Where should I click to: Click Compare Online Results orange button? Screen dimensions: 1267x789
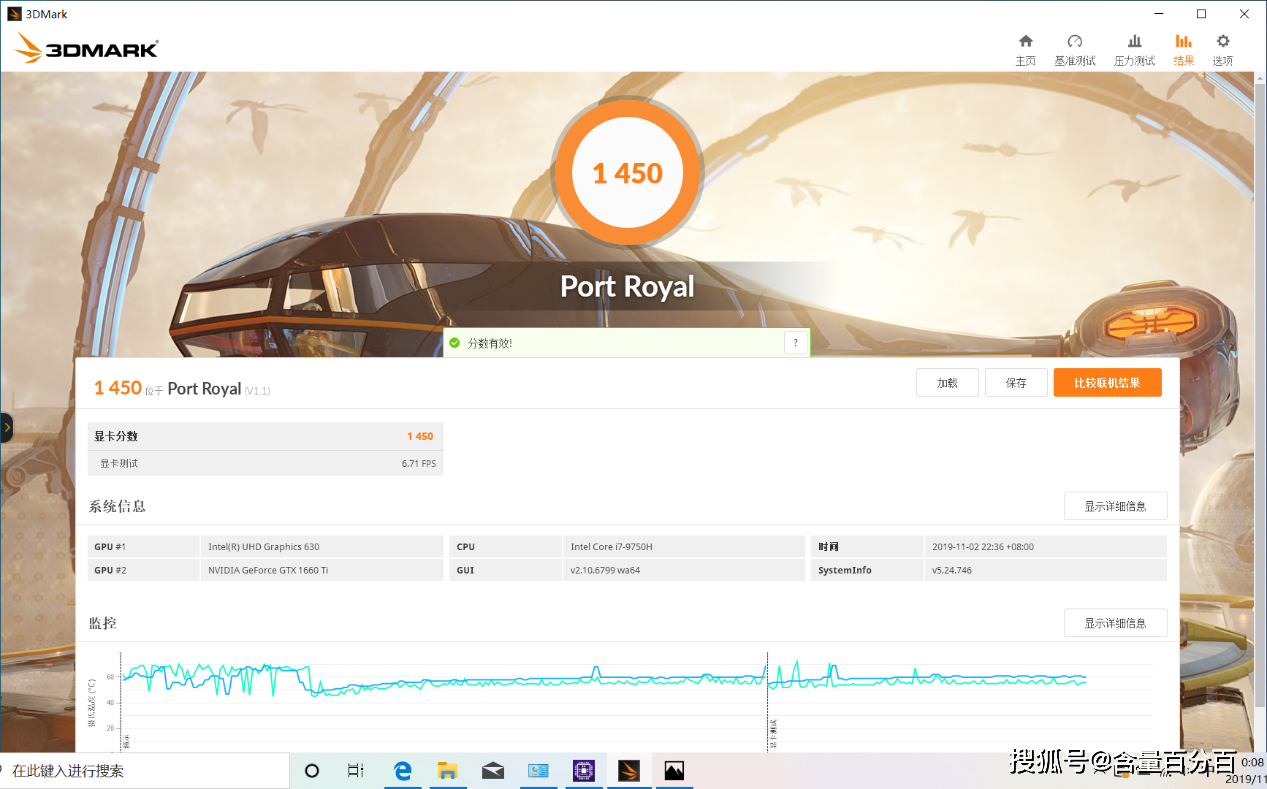pos(1107,383)
